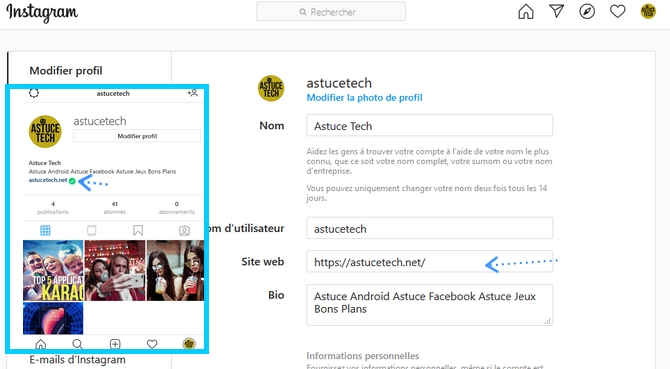
Task: Select tagged photos tab icon
Action: [184, 231]
